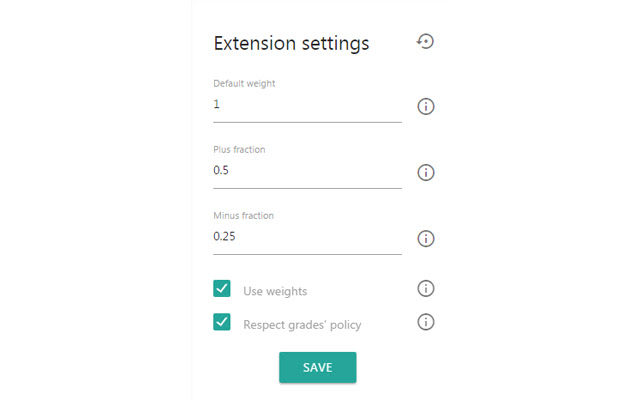Open the Default weight info icon
This screenshot has width=640, height=400.
426,107
